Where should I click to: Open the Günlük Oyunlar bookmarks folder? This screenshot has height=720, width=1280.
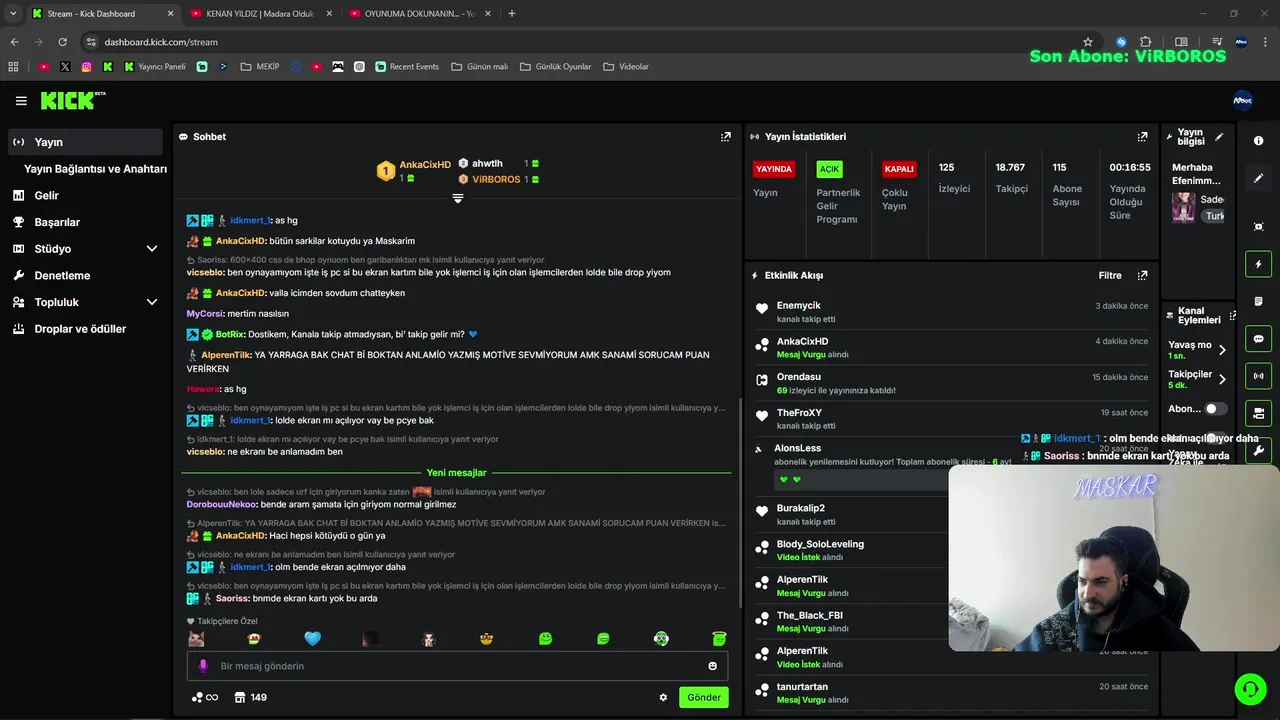[x=555, y=67]
